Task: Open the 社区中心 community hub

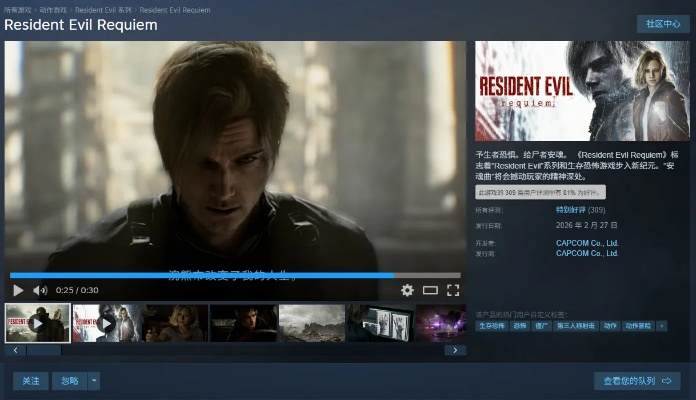Action: [x=663, y=24]
